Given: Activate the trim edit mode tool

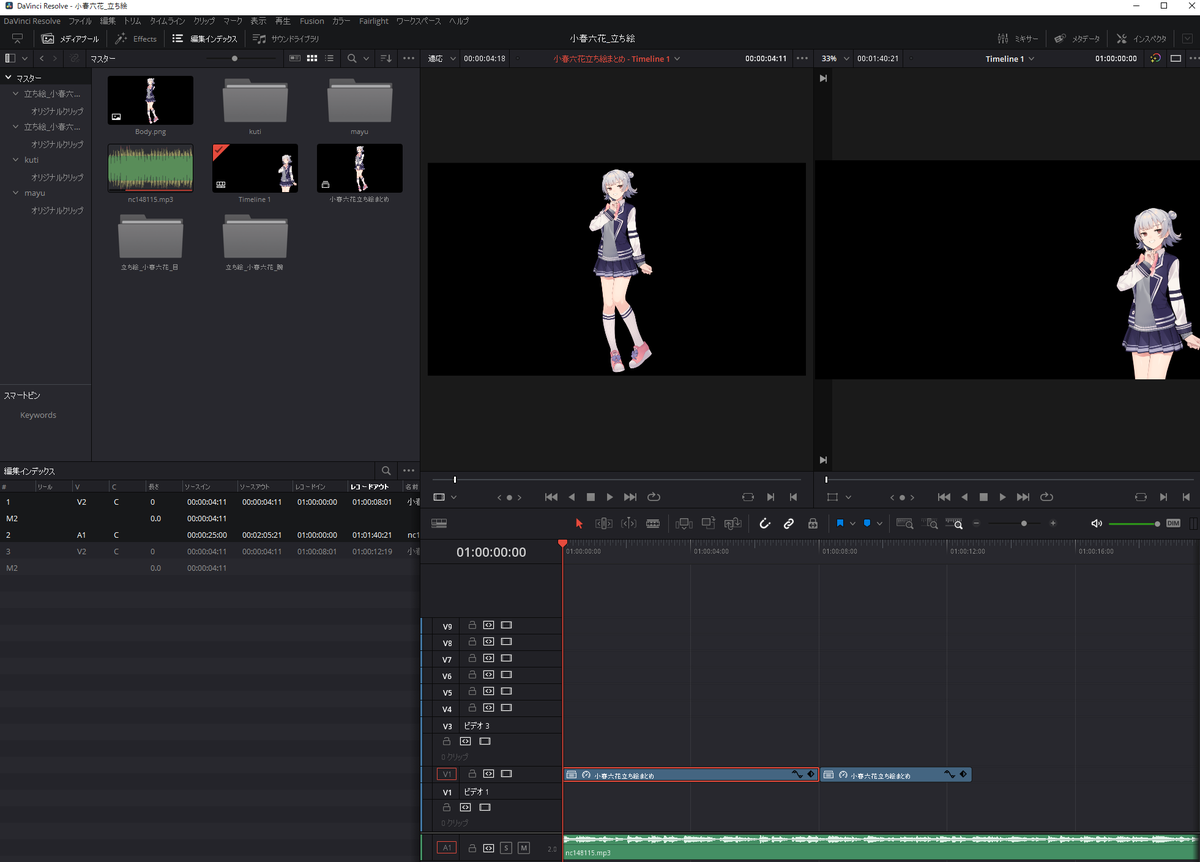Looking at the screenshot, I should point(604,523).
